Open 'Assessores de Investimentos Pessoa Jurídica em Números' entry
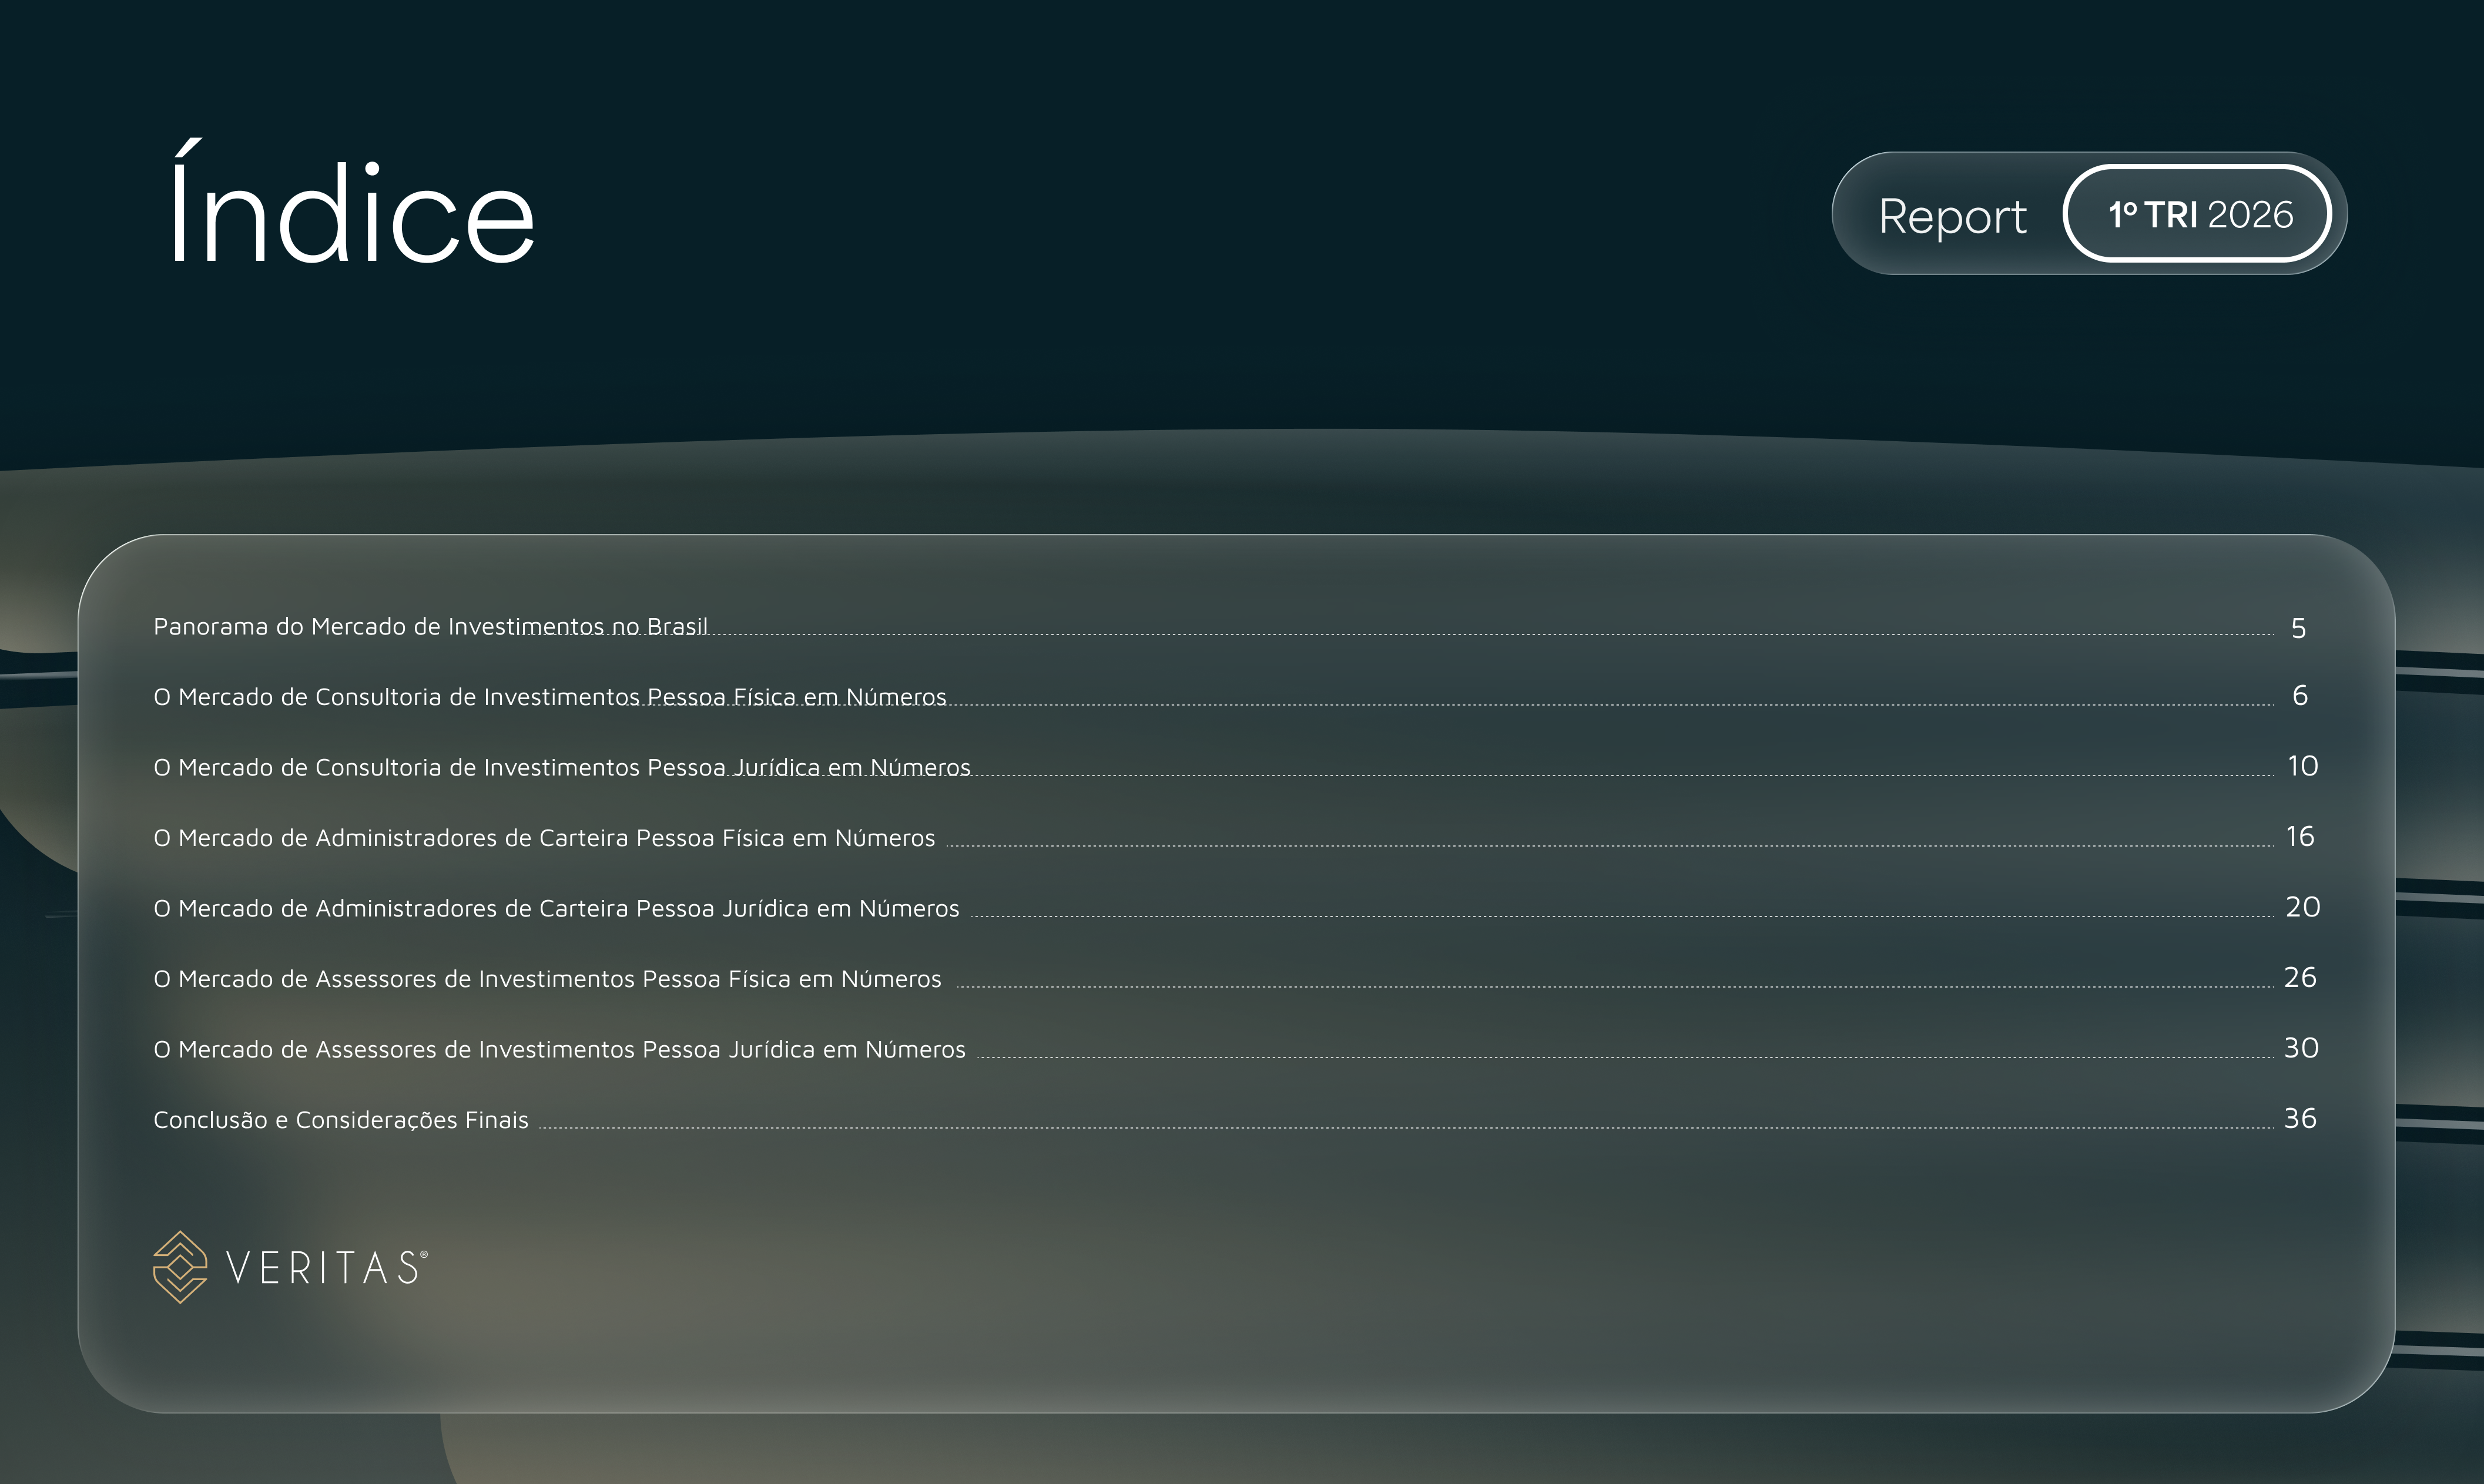The height and width of the screenshot is (1484, 2484). [x=559, y=1049]
